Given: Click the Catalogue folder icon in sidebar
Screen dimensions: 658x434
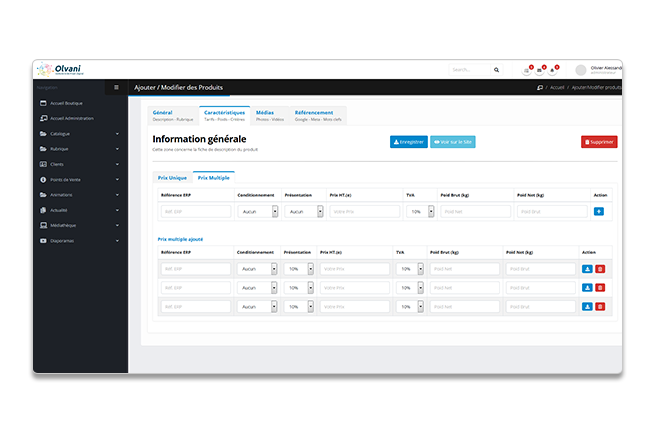Looking at the screenshot, I should (x=43, y=133).
